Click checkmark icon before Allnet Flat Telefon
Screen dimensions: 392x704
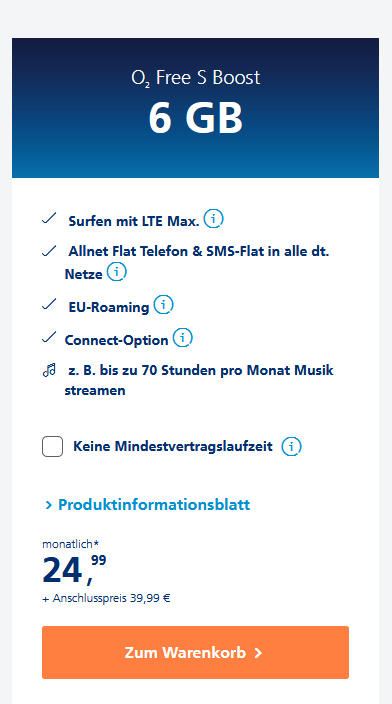49,251
